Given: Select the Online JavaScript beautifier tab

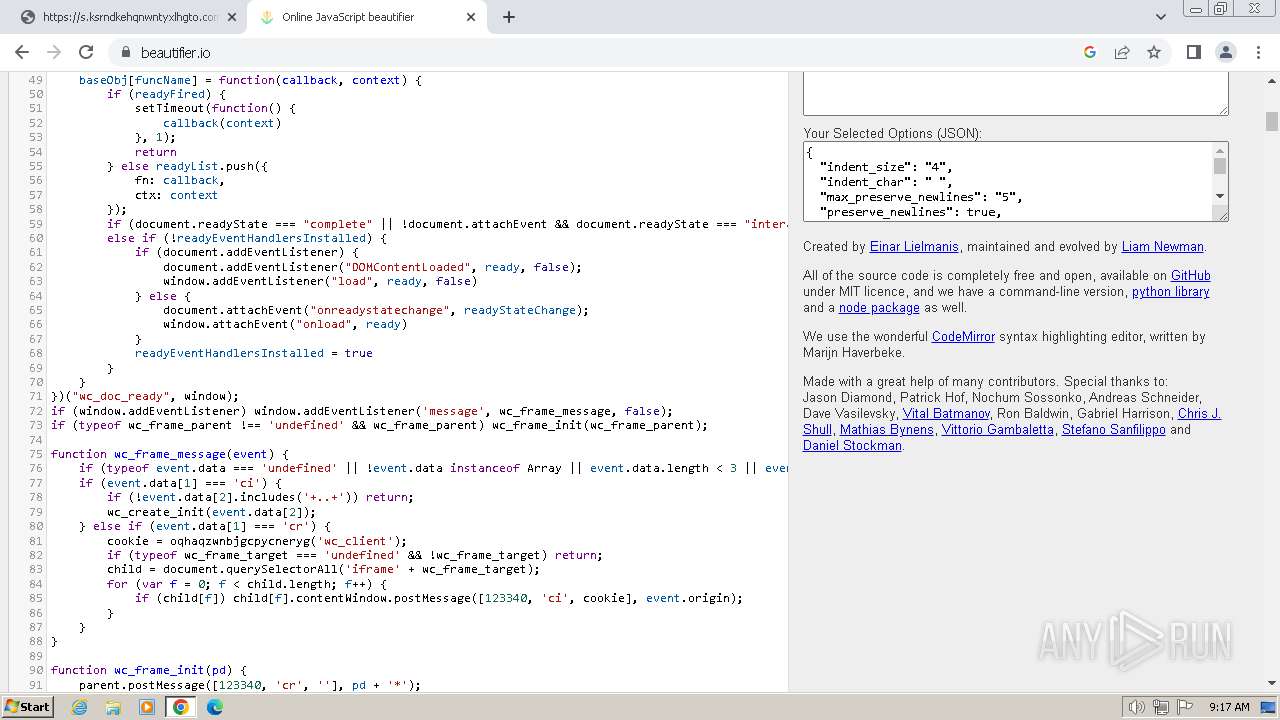Looking at the screenshot, I should tap(368, 17).
